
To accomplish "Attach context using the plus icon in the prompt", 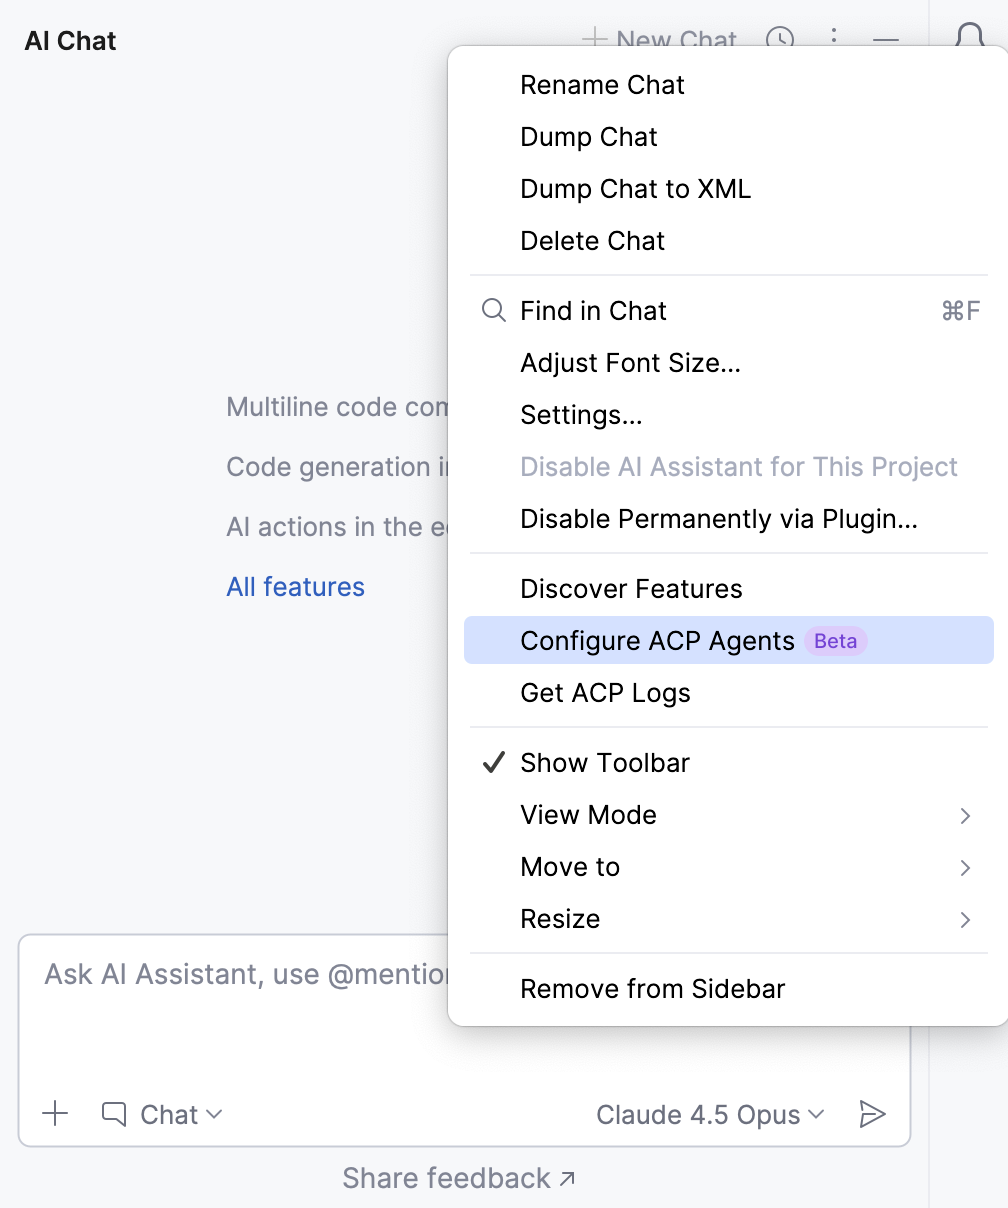I will 55,1113.
